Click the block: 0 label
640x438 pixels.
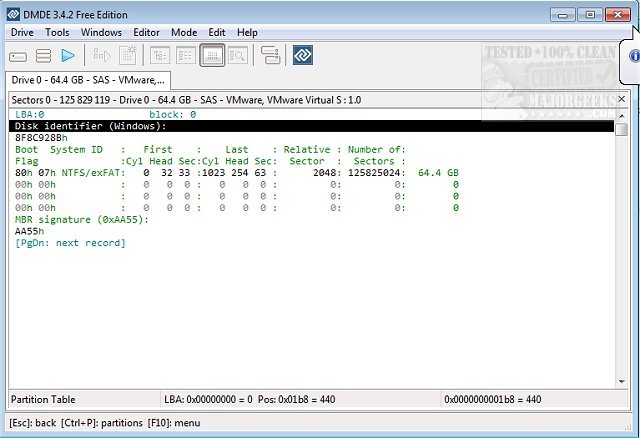tap(173, 115)
